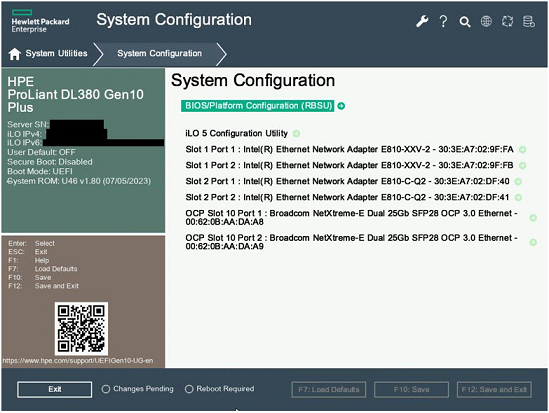Open OCP Slot 10 Port 2 Broadcom adapter
This screenshot has height=413, width=549.
click(x=352, y=242)
